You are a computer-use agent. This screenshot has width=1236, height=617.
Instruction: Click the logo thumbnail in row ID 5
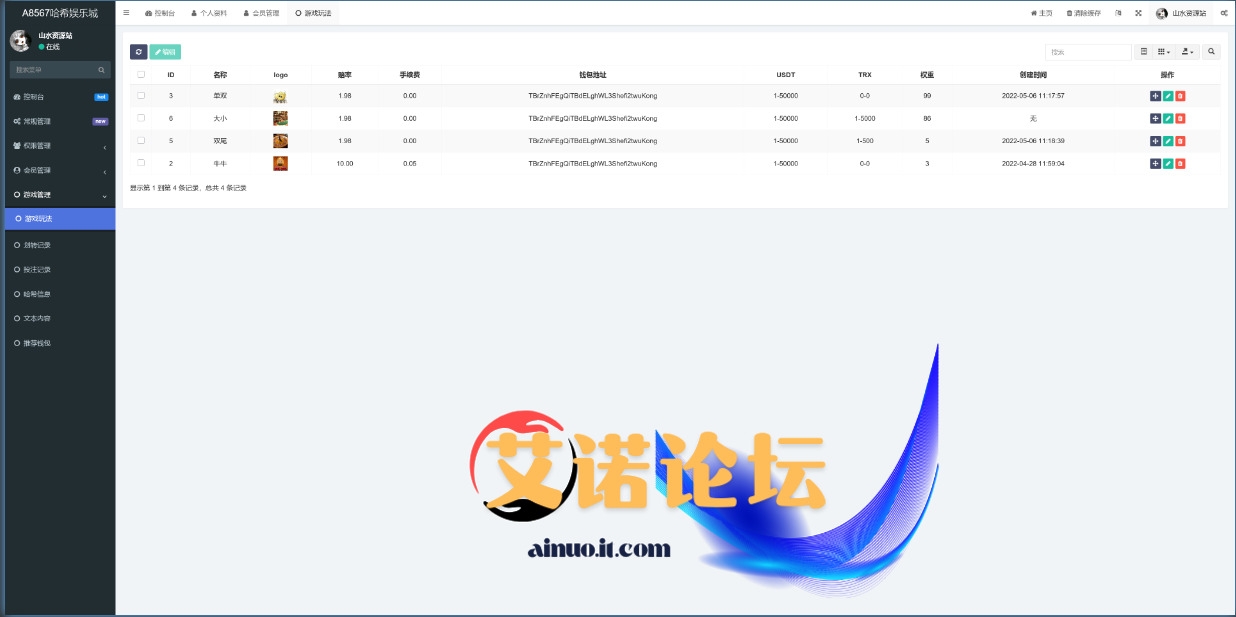pyautogui.click(x=280, y=141)
